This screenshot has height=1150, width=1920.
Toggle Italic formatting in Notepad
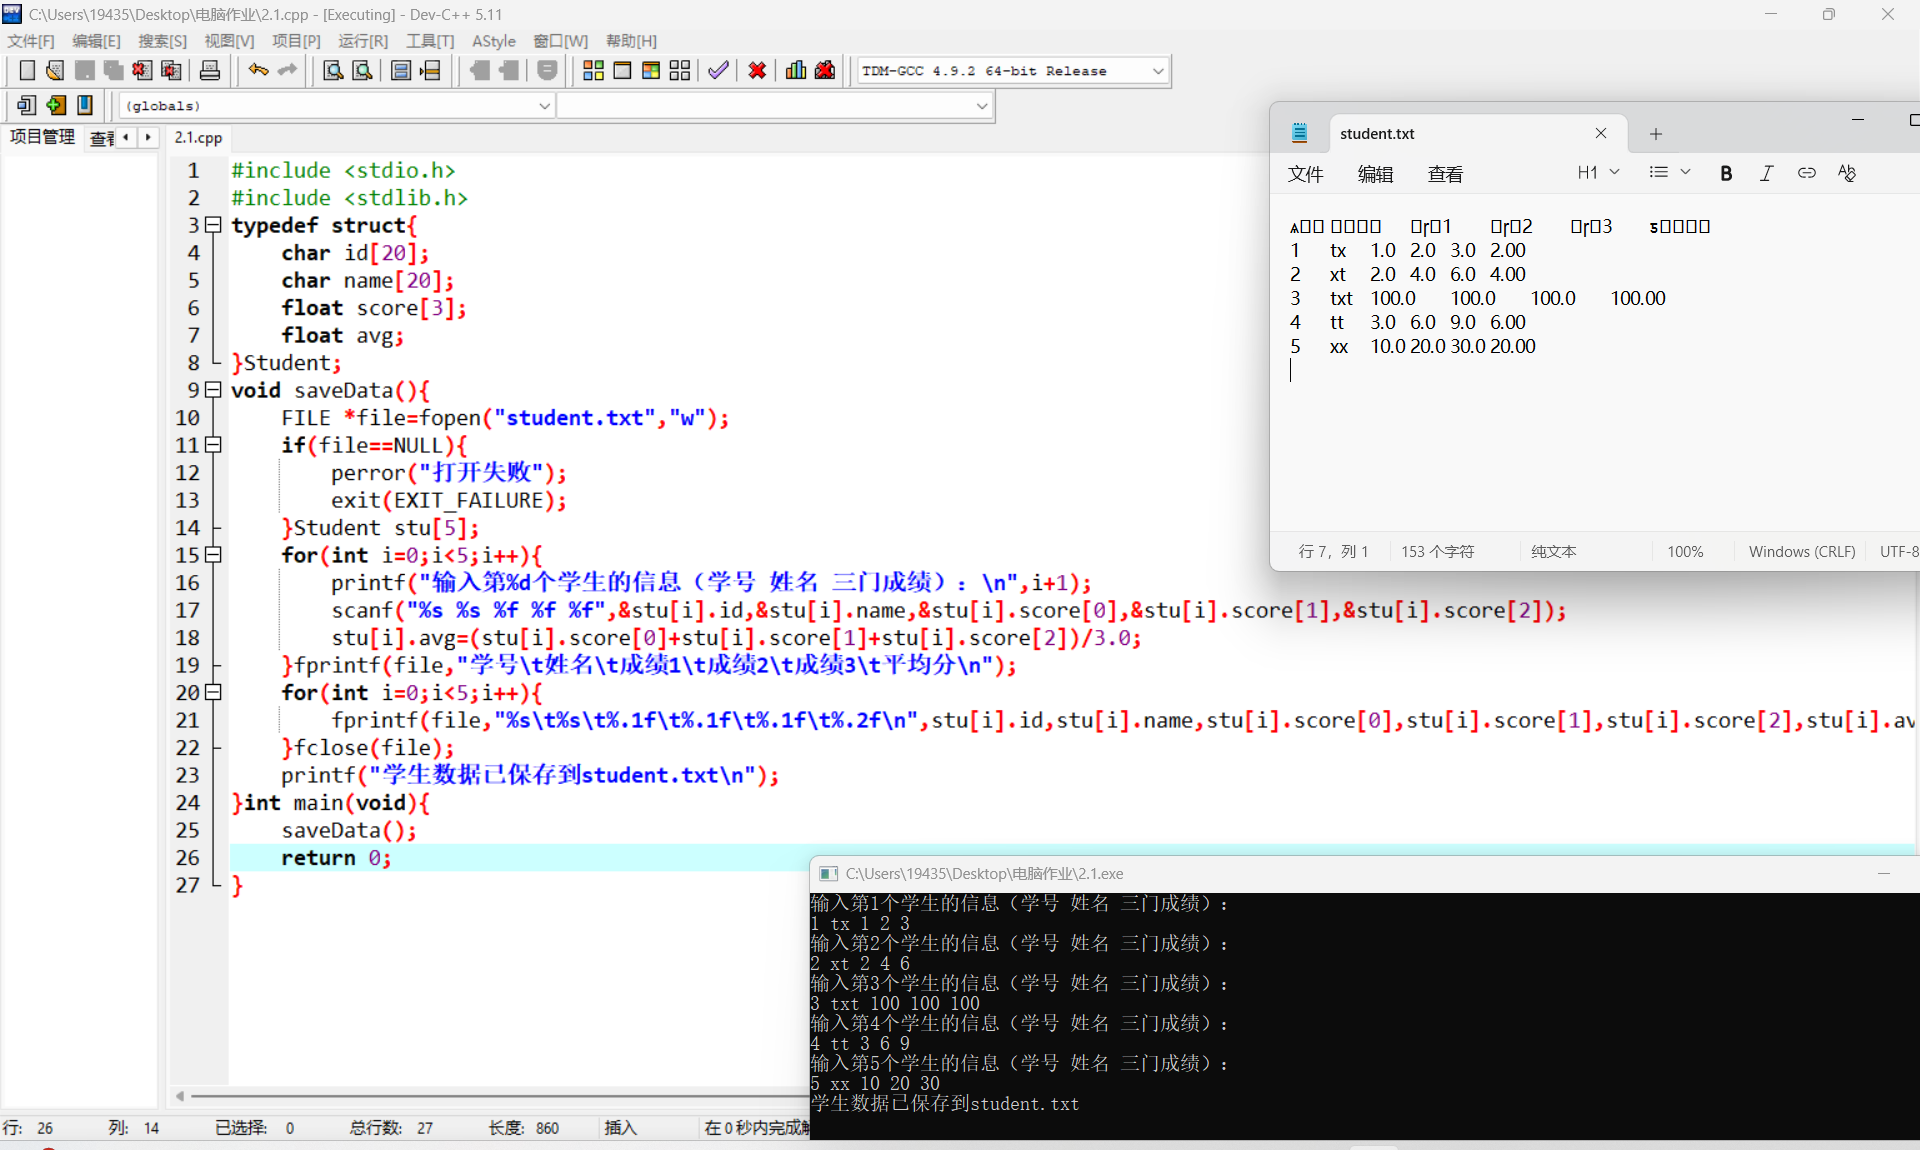pyautogui.click(x=1766, y=173)
